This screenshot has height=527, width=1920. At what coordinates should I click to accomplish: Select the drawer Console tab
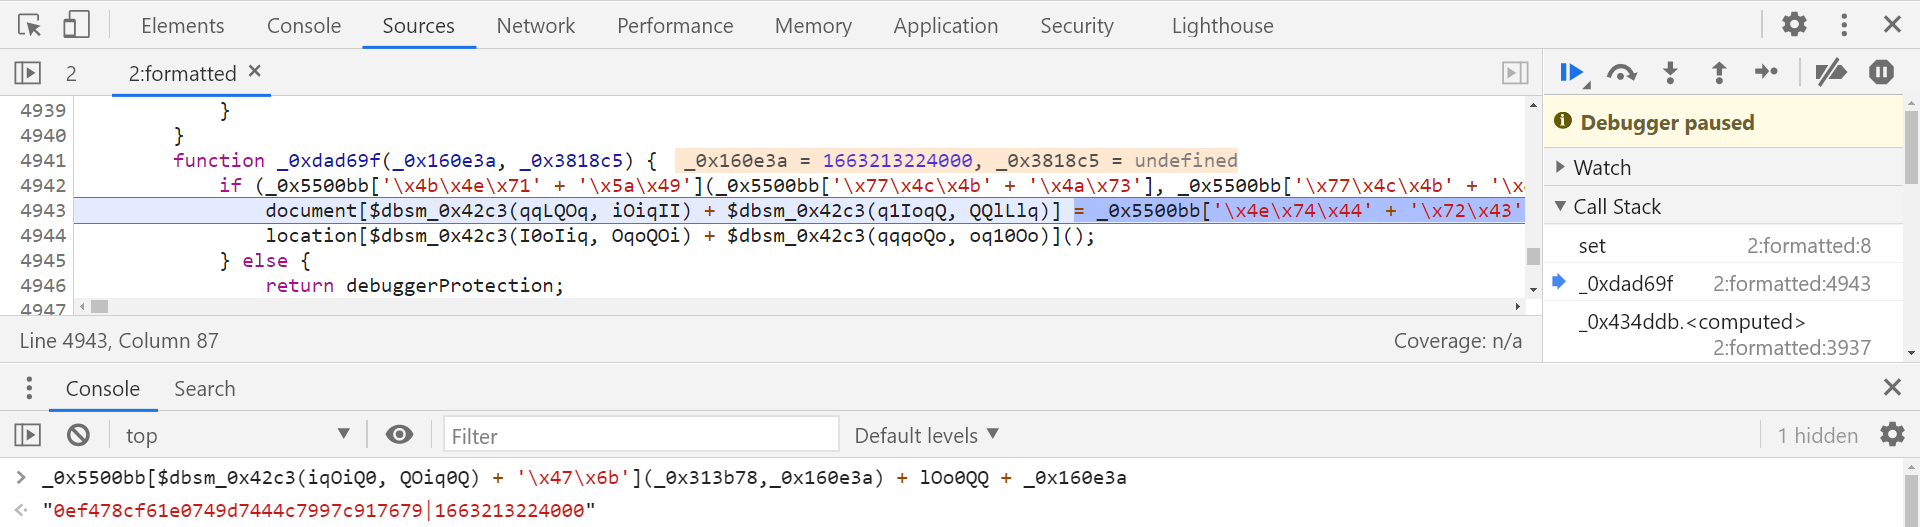[x=103, y=389]
